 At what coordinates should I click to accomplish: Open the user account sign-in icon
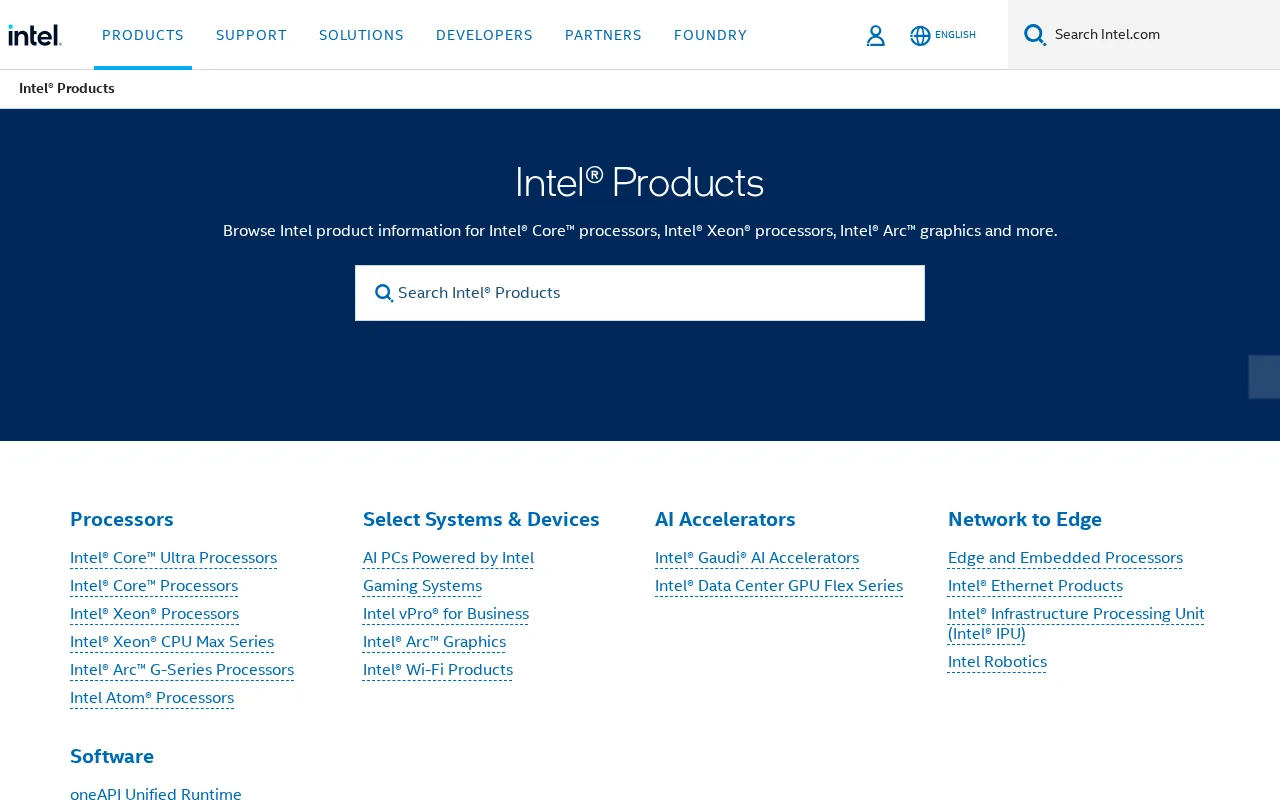pyautogui.click(x=876, y=35)
